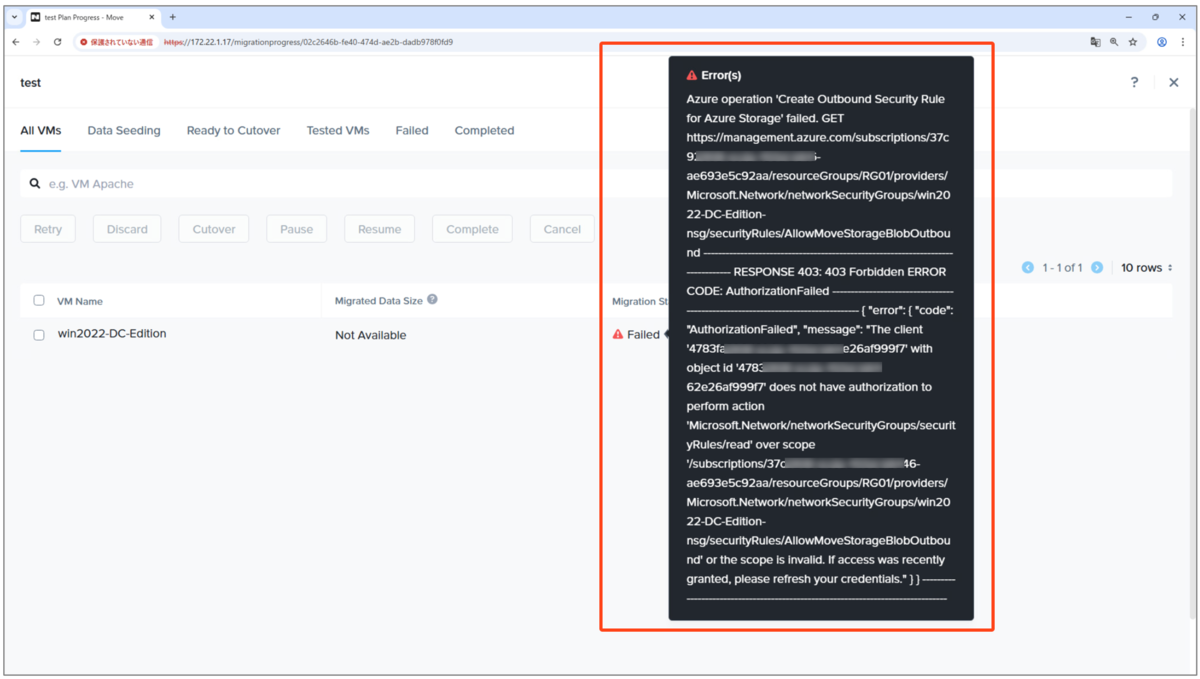Switch to the Ready to Cutover tab
The image size is (1200, 679).
[x=233, y=130]
